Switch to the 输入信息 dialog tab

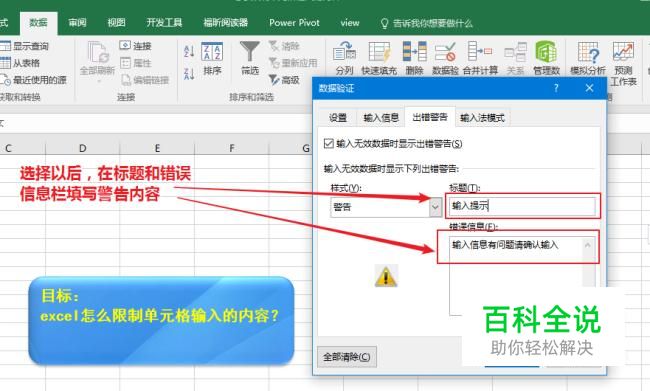[381, 118]
